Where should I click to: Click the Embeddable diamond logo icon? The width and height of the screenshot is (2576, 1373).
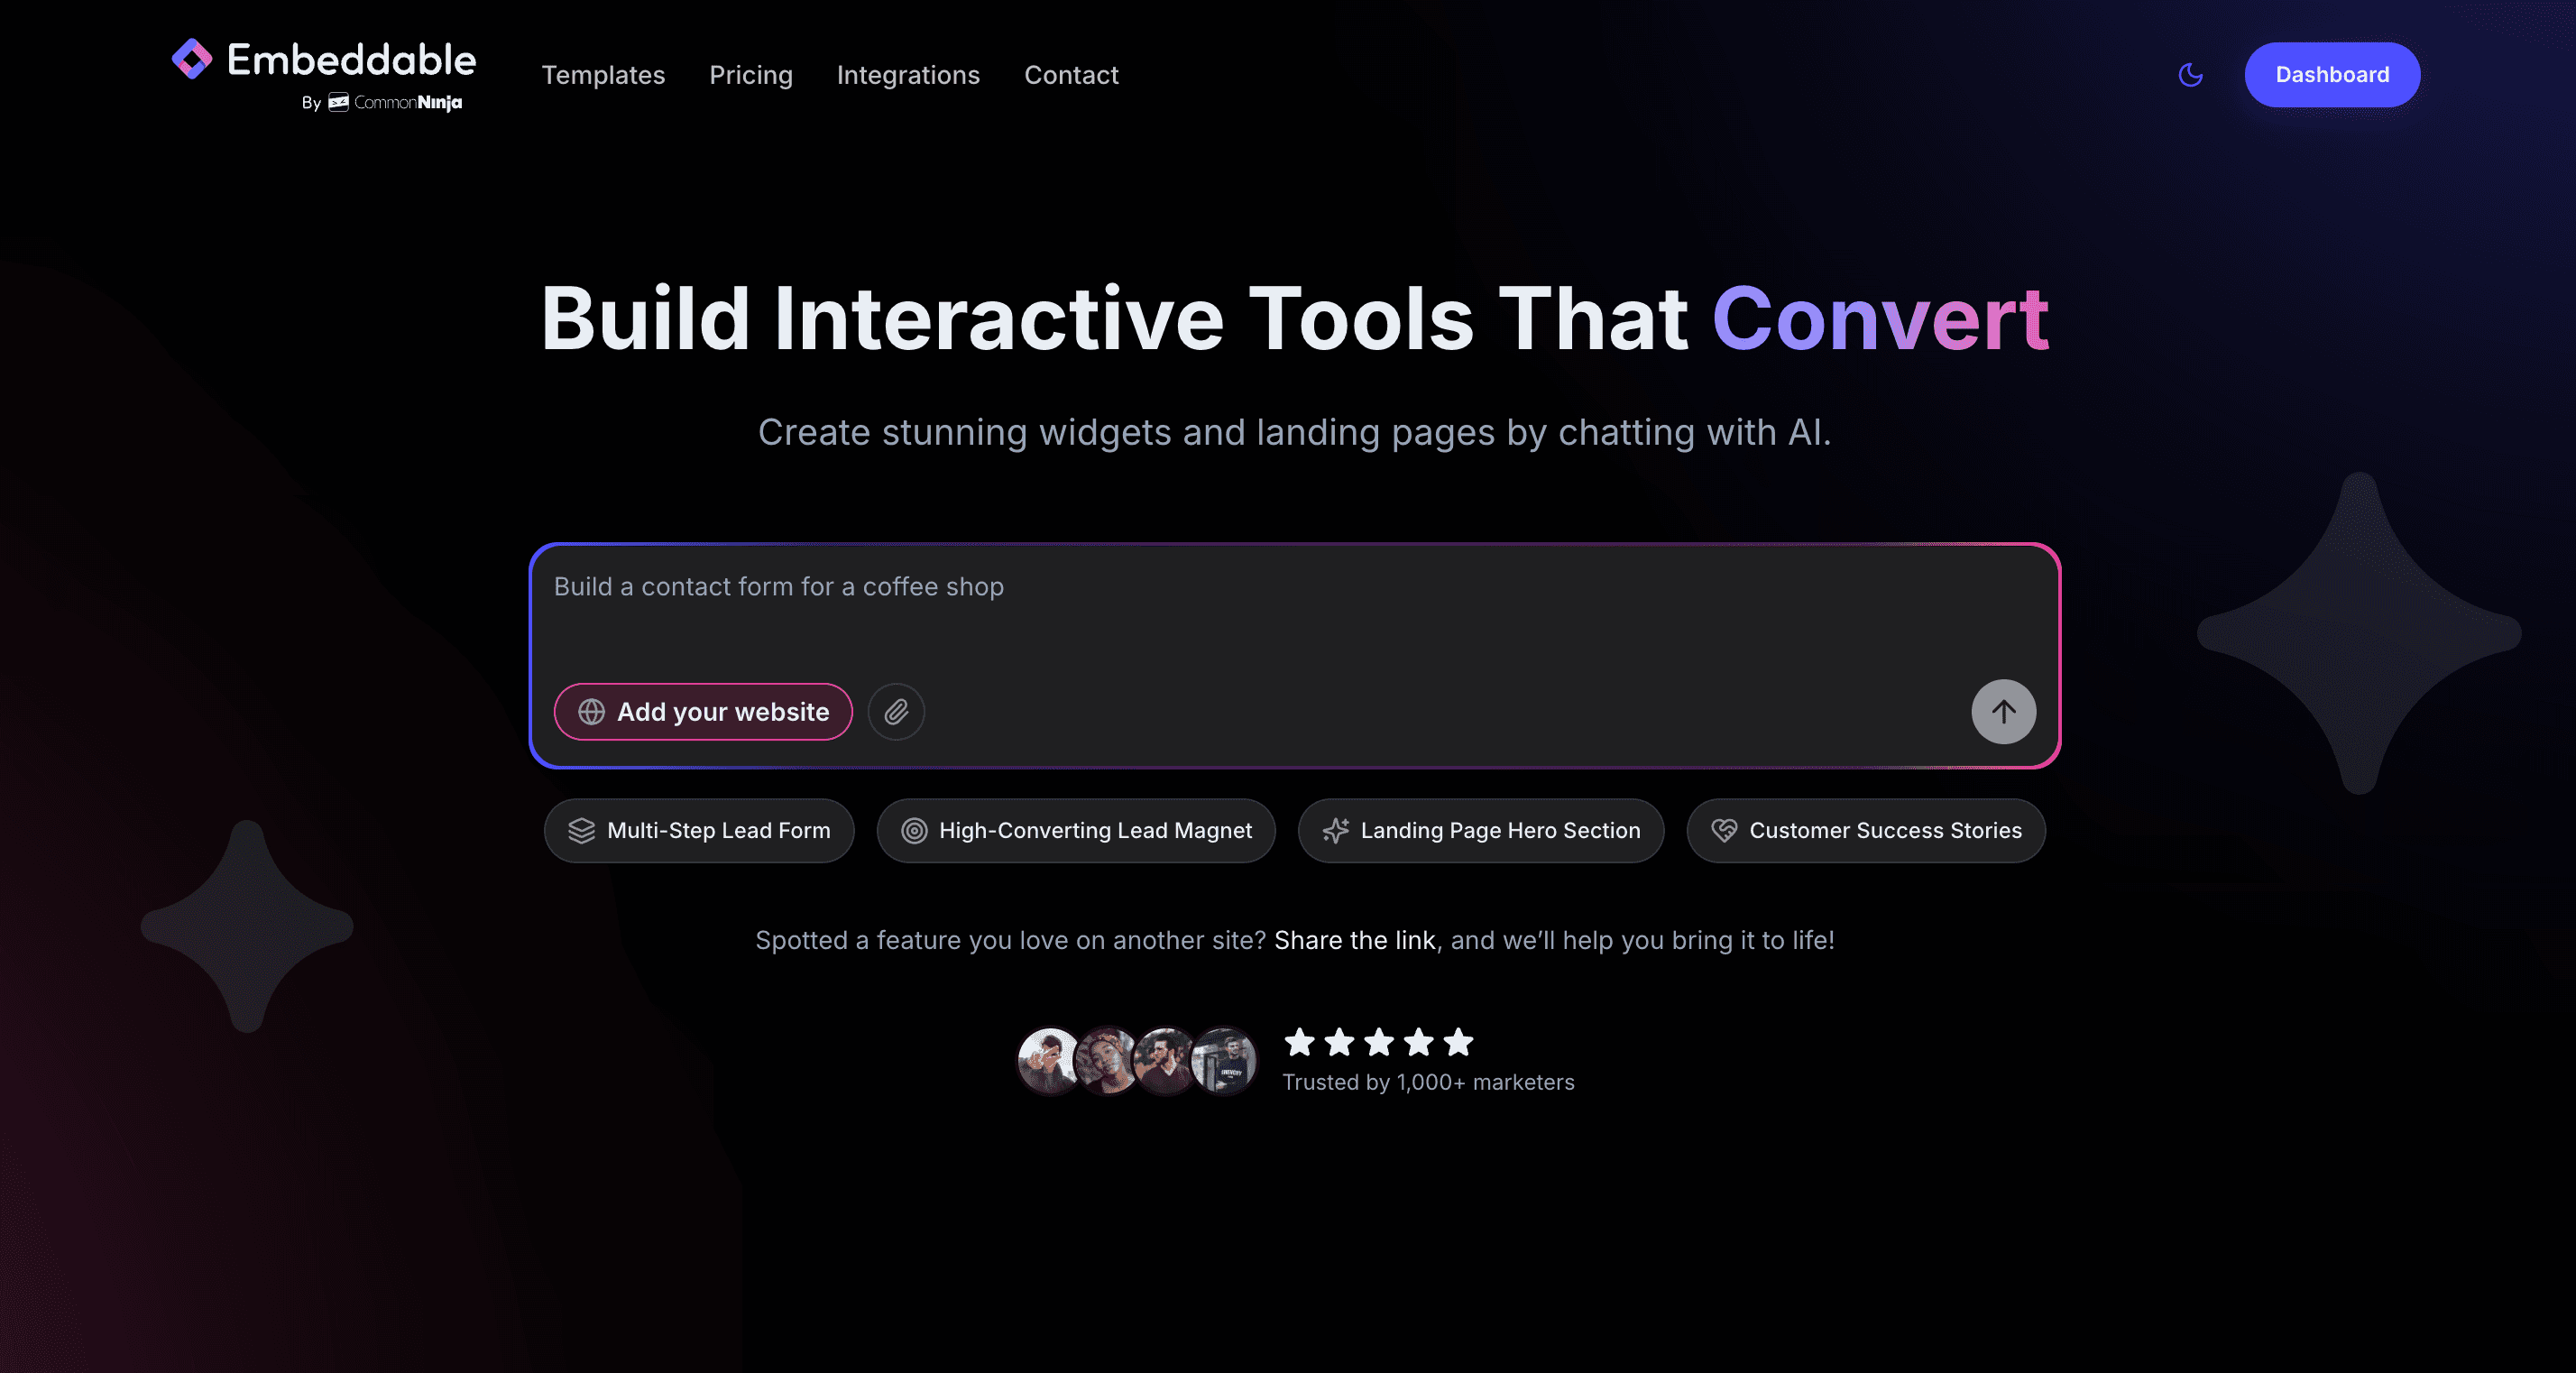[x=190, y=60]
